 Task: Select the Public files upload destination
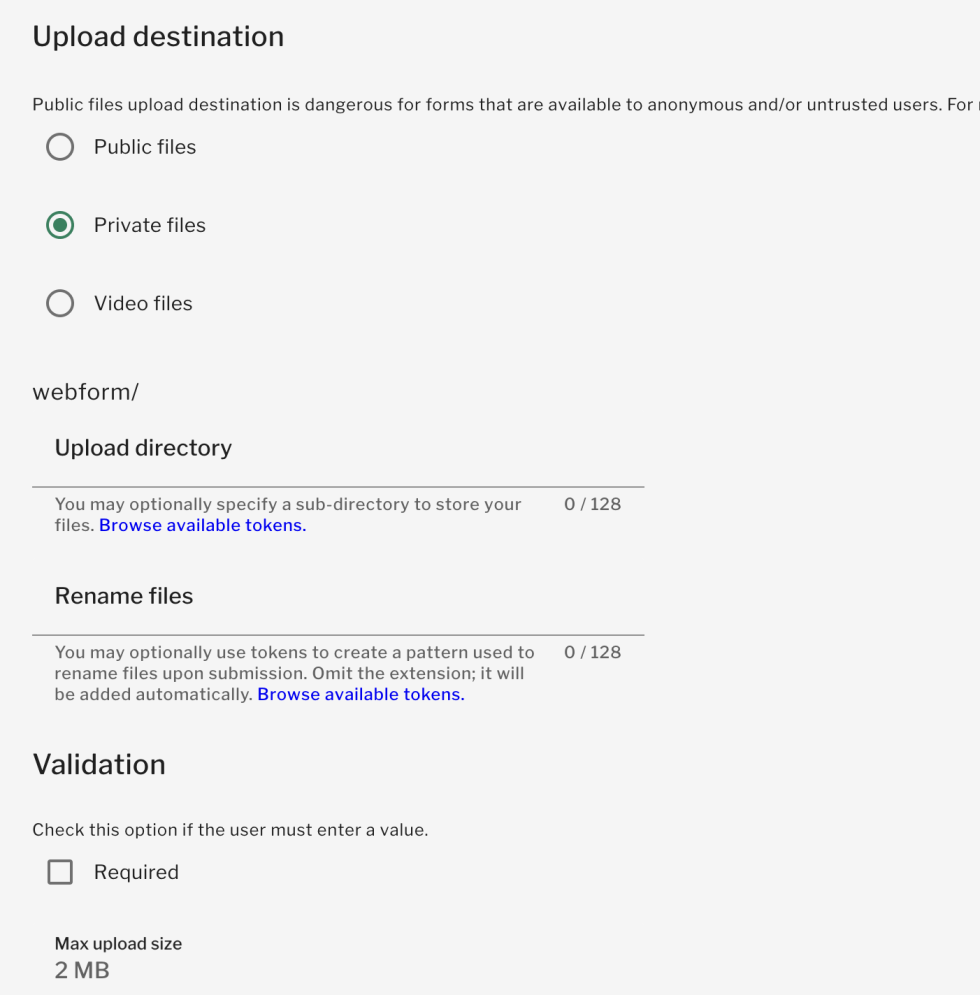pyautogui.click(x=60, y=146)
